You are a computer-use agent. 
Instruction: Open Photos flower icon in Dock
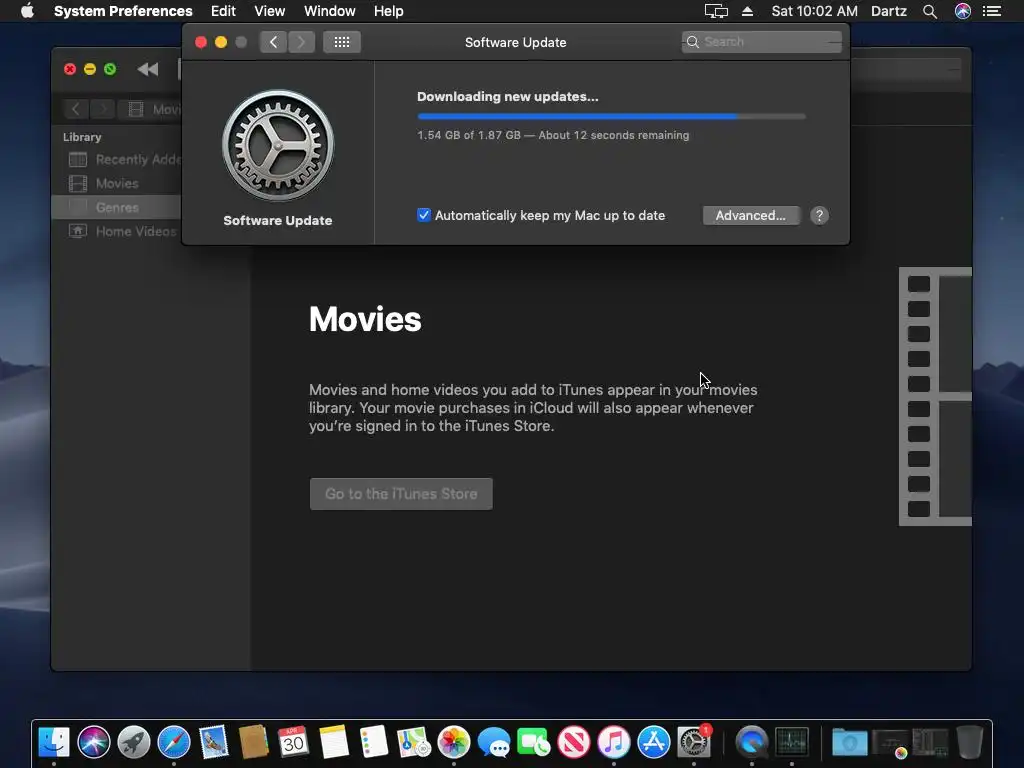point(454,742)
